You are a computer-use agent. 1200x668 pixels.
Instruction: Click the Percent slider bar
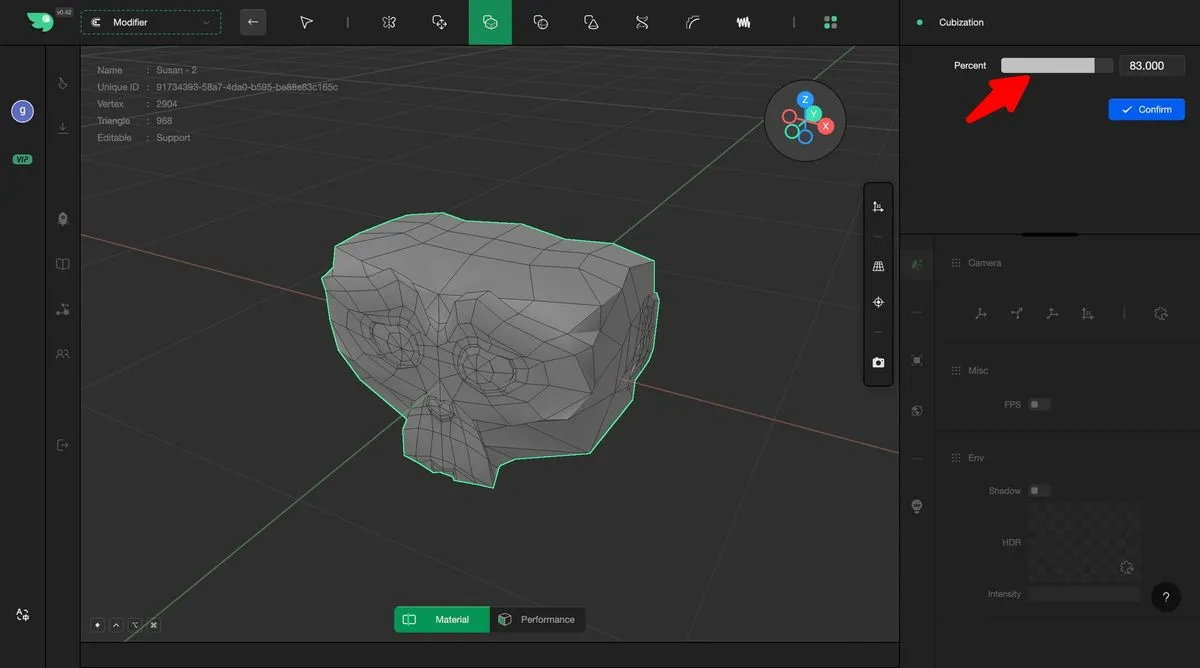[x=1057, y=66]
